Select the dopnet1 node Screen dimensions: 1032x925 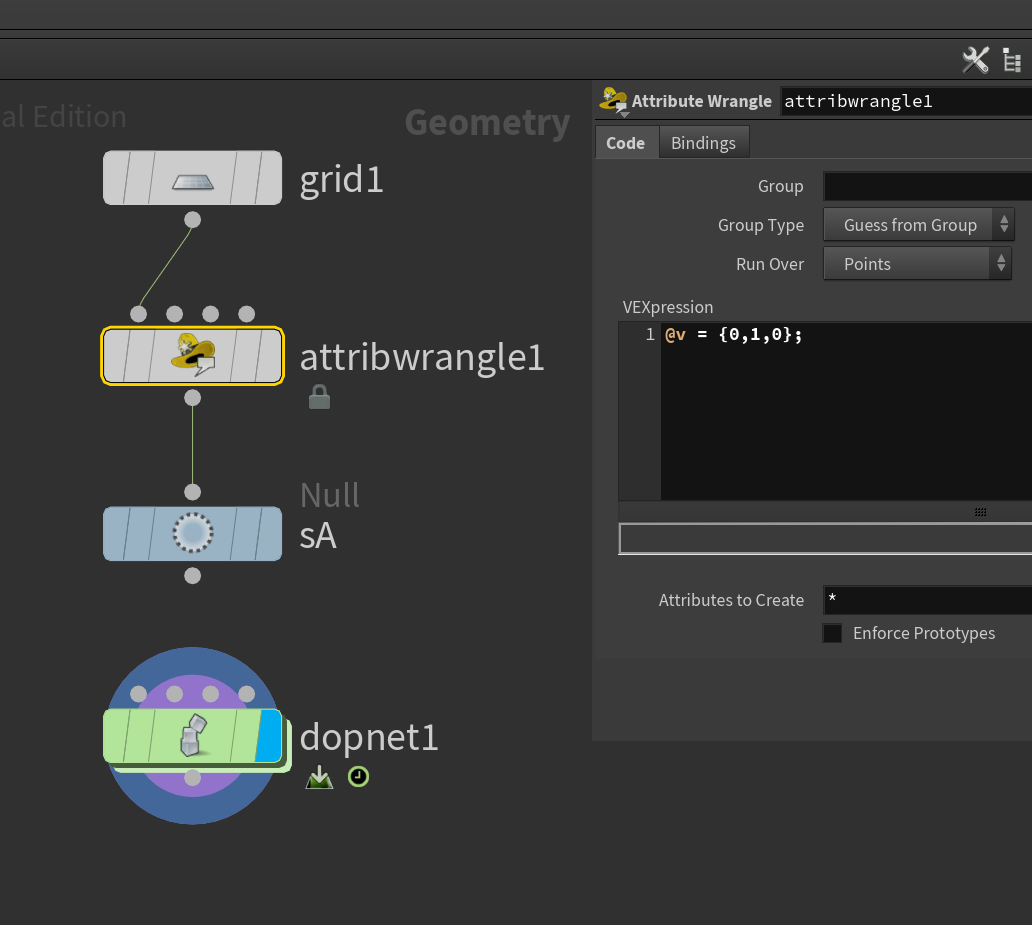click(192, 735)
